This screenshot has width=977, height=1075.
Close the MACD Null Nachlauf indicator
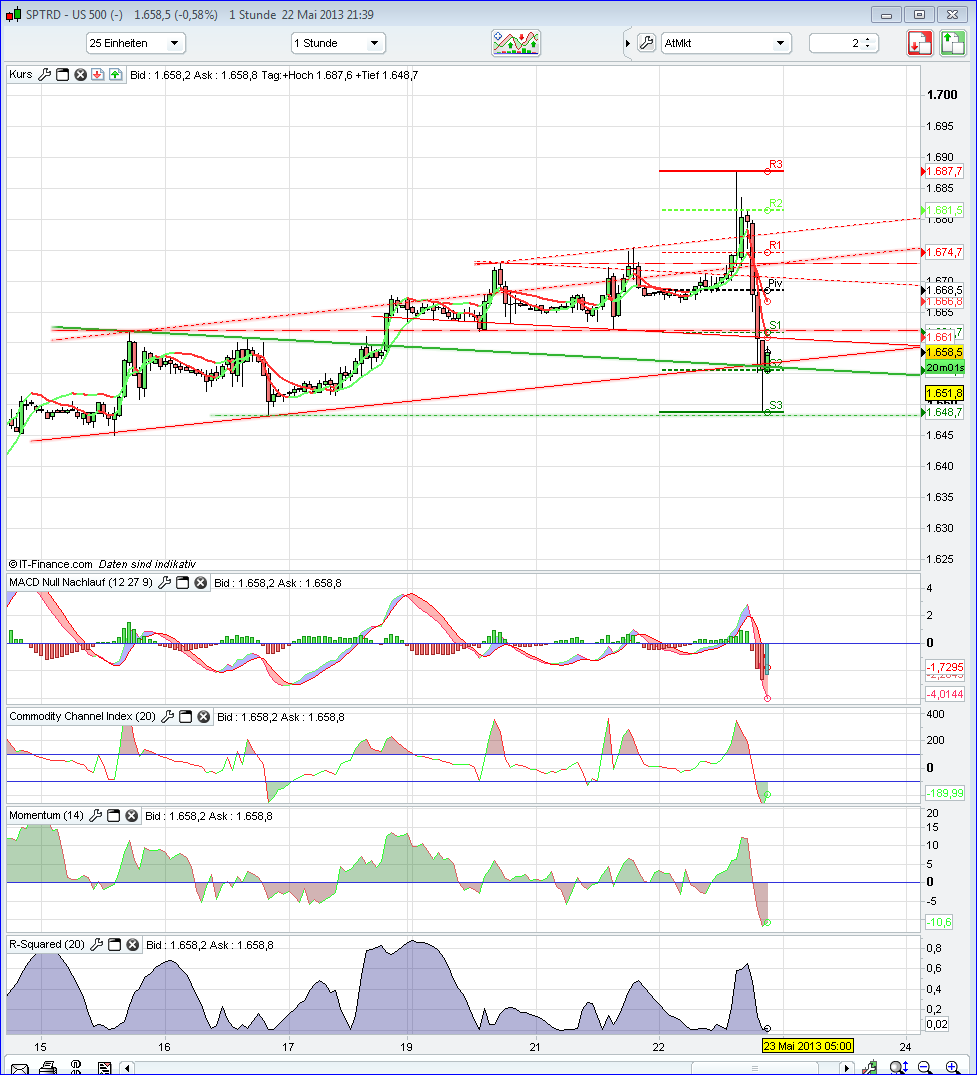point(200,583)
